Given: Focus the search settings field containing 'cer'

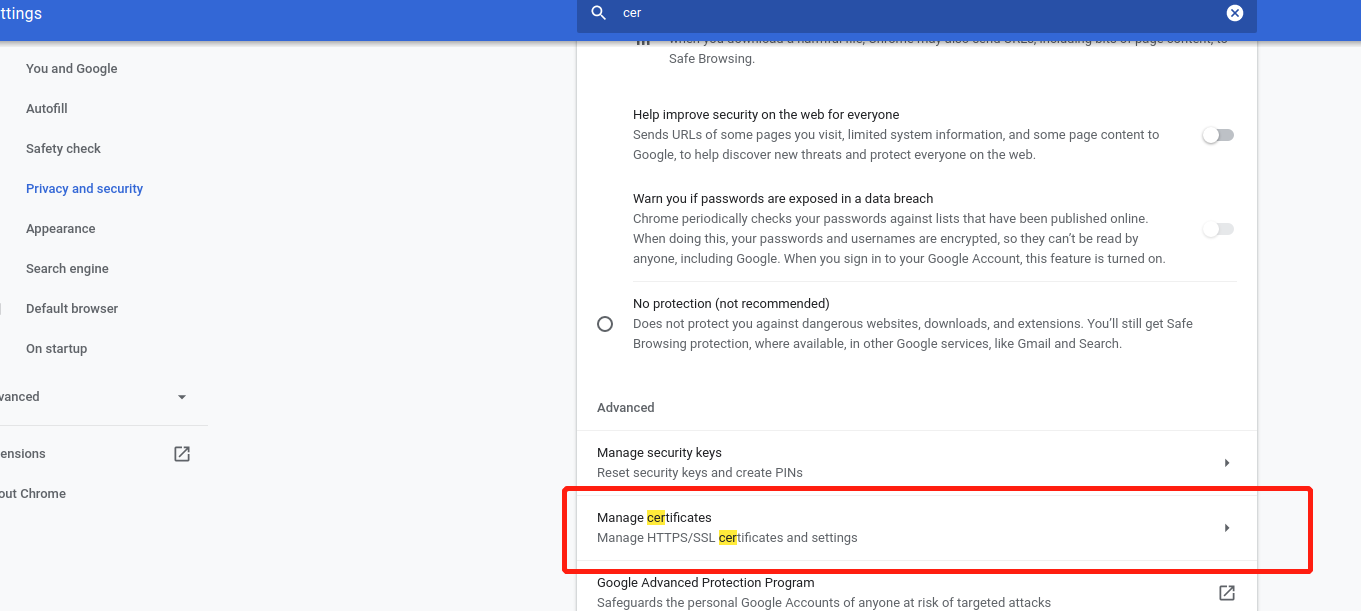Looking at the screenshot, I should click(916, 14).
